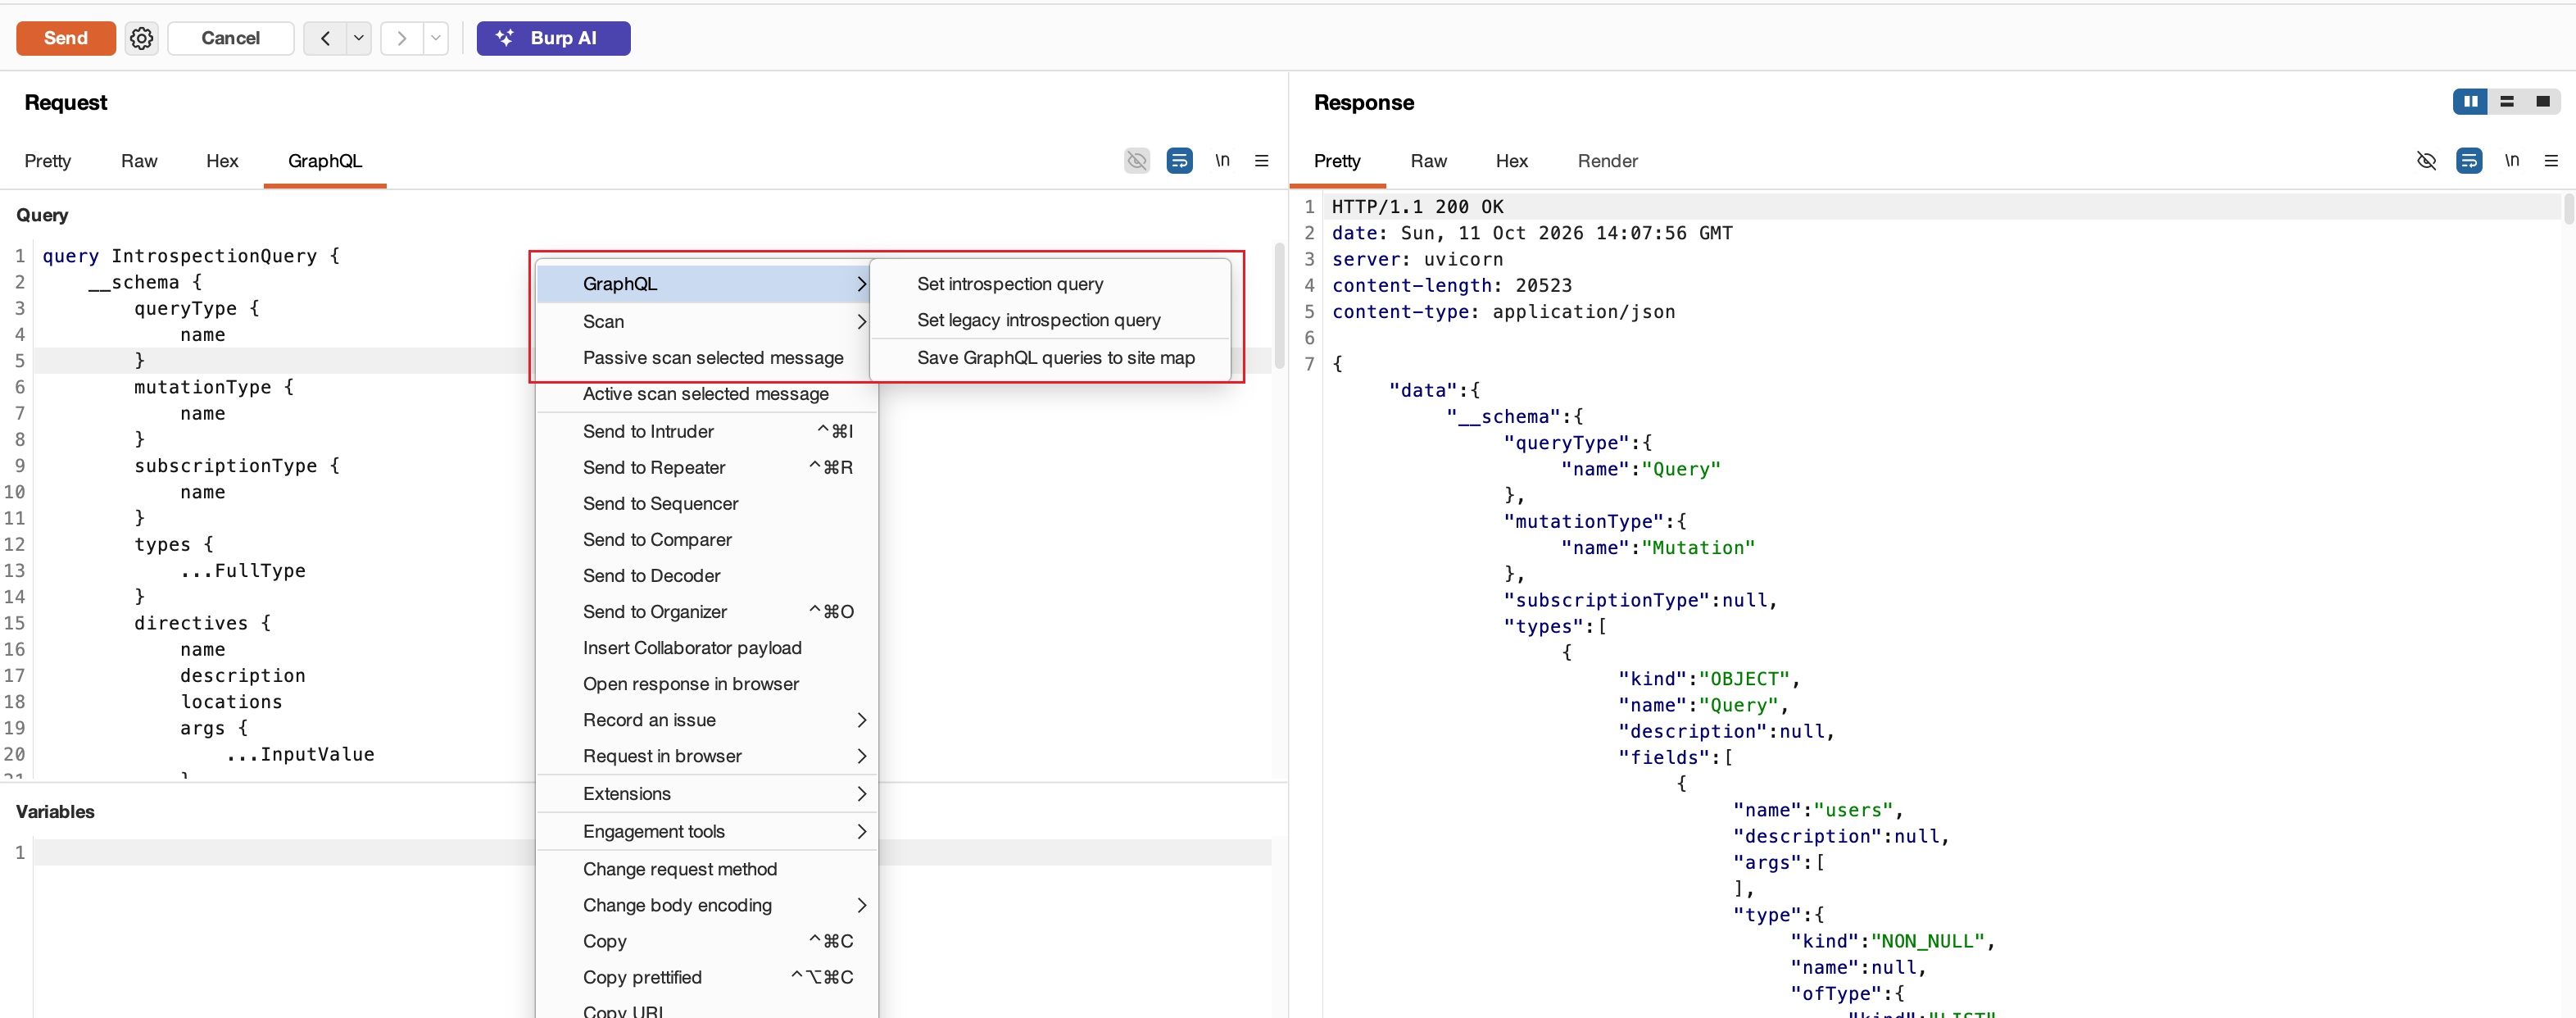Choose Set introspection query
The image size is (2576, 1018).
click(x=1050, y=284)
